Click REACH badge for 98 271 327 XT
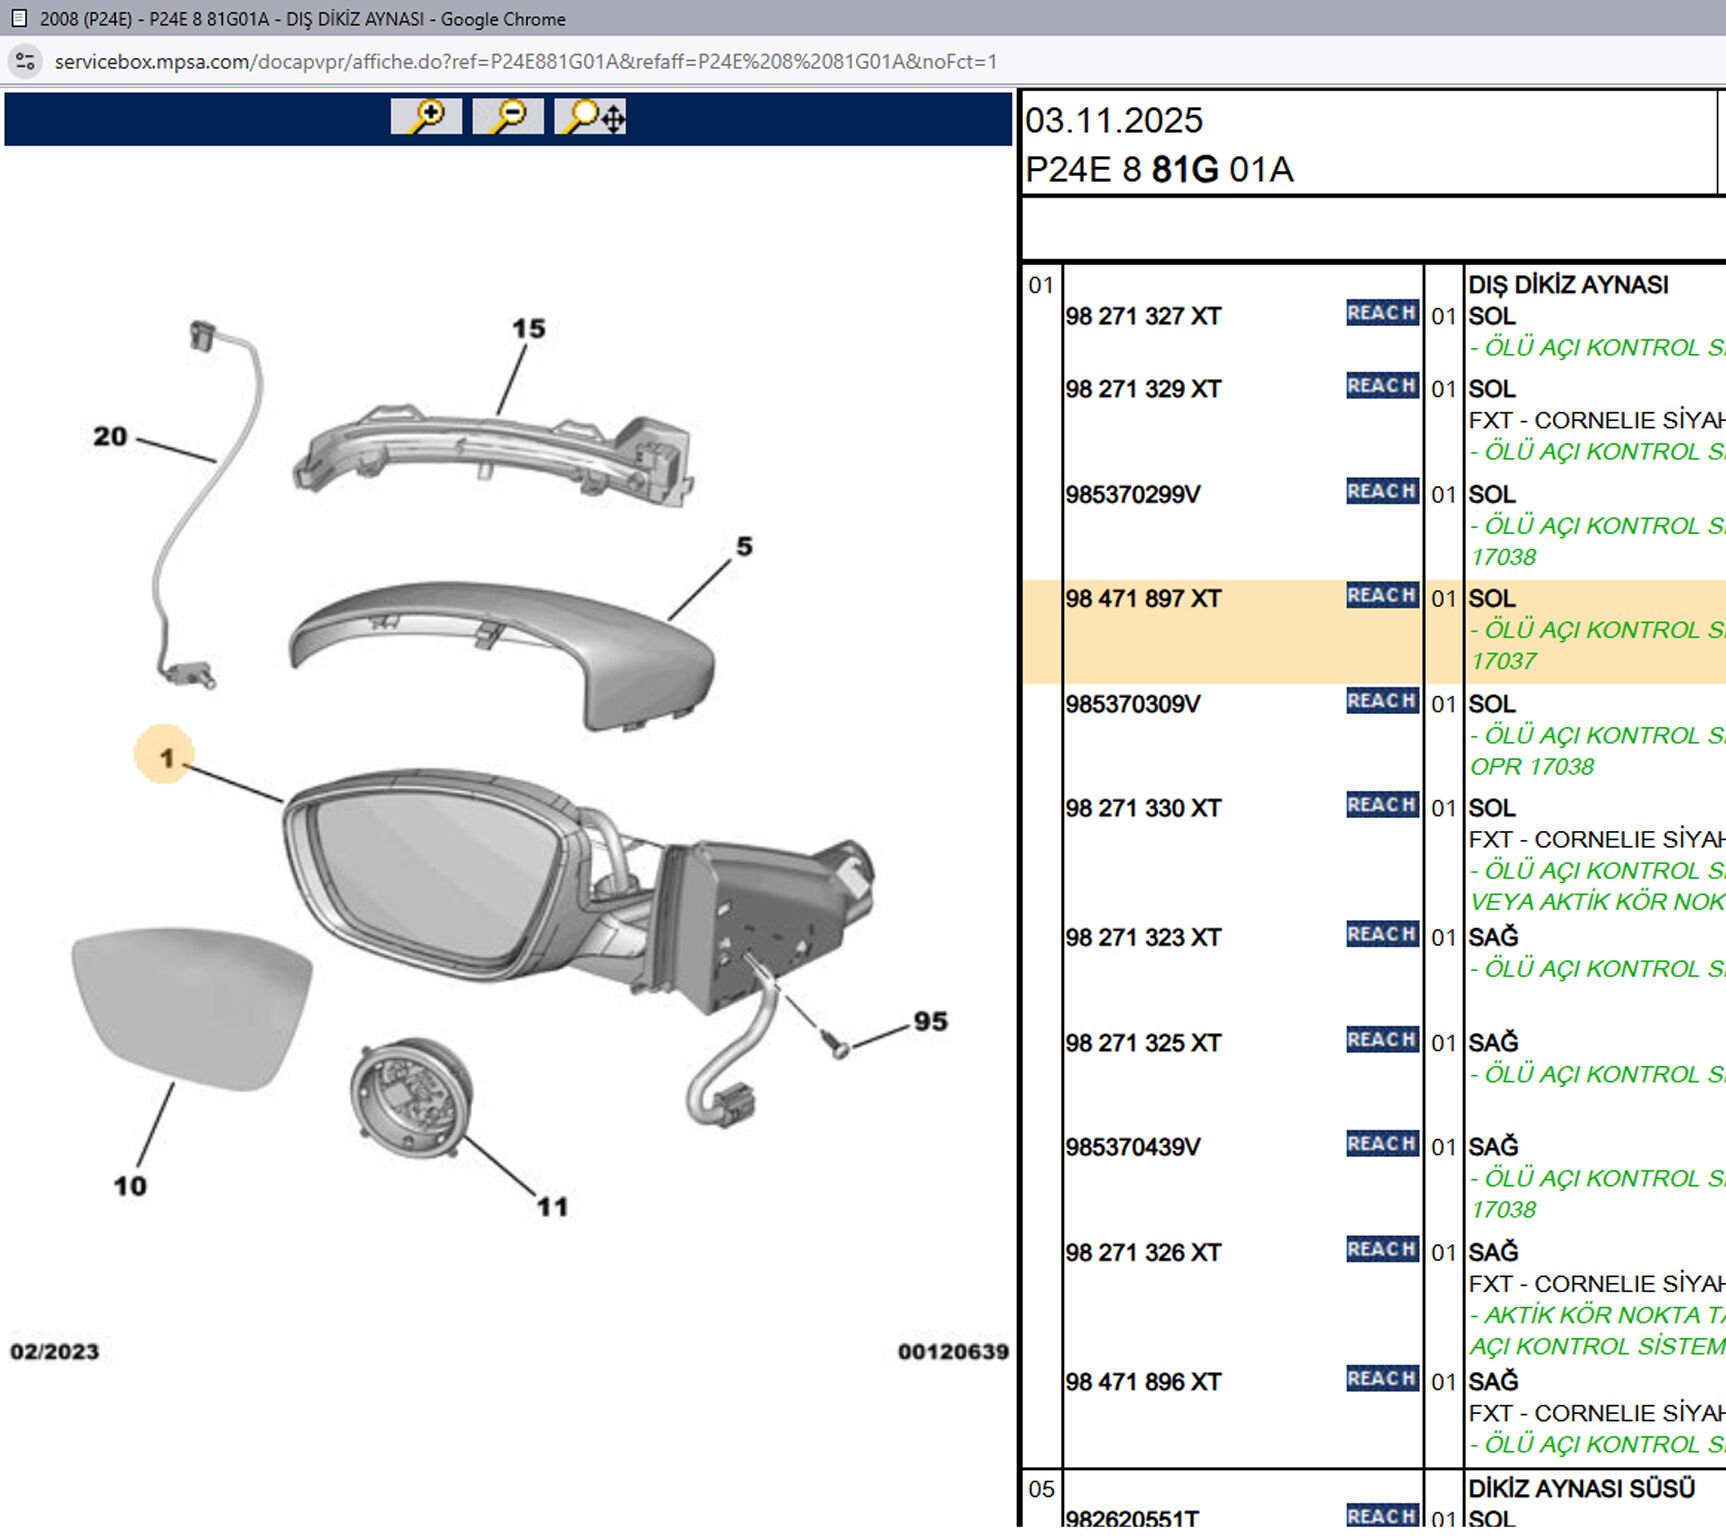This screenshot has height=1536, width=1726. (1381, 313)
